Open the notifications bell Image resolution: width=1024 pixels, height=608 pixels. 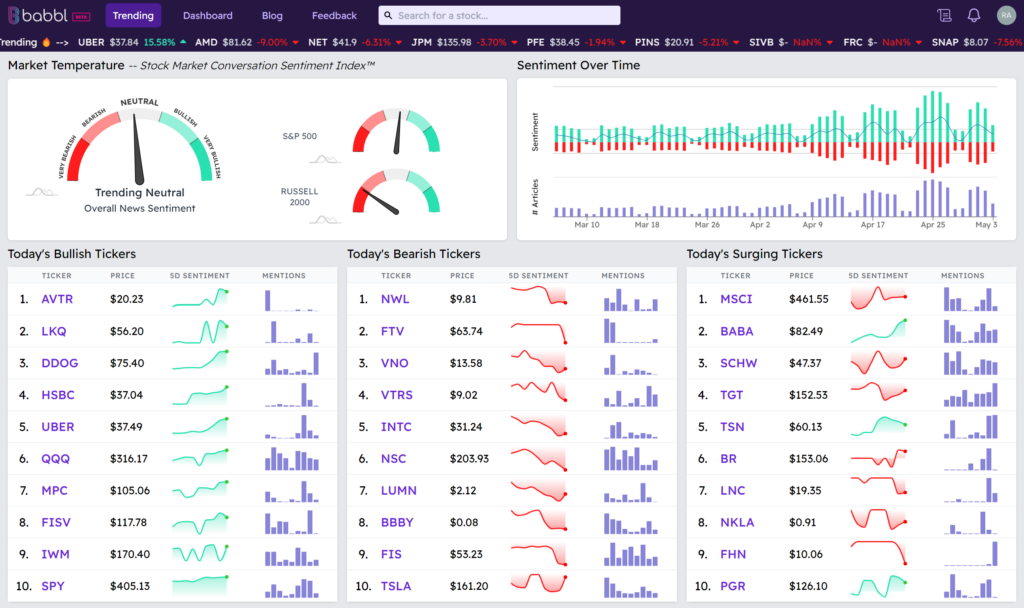tap(973, 15)
